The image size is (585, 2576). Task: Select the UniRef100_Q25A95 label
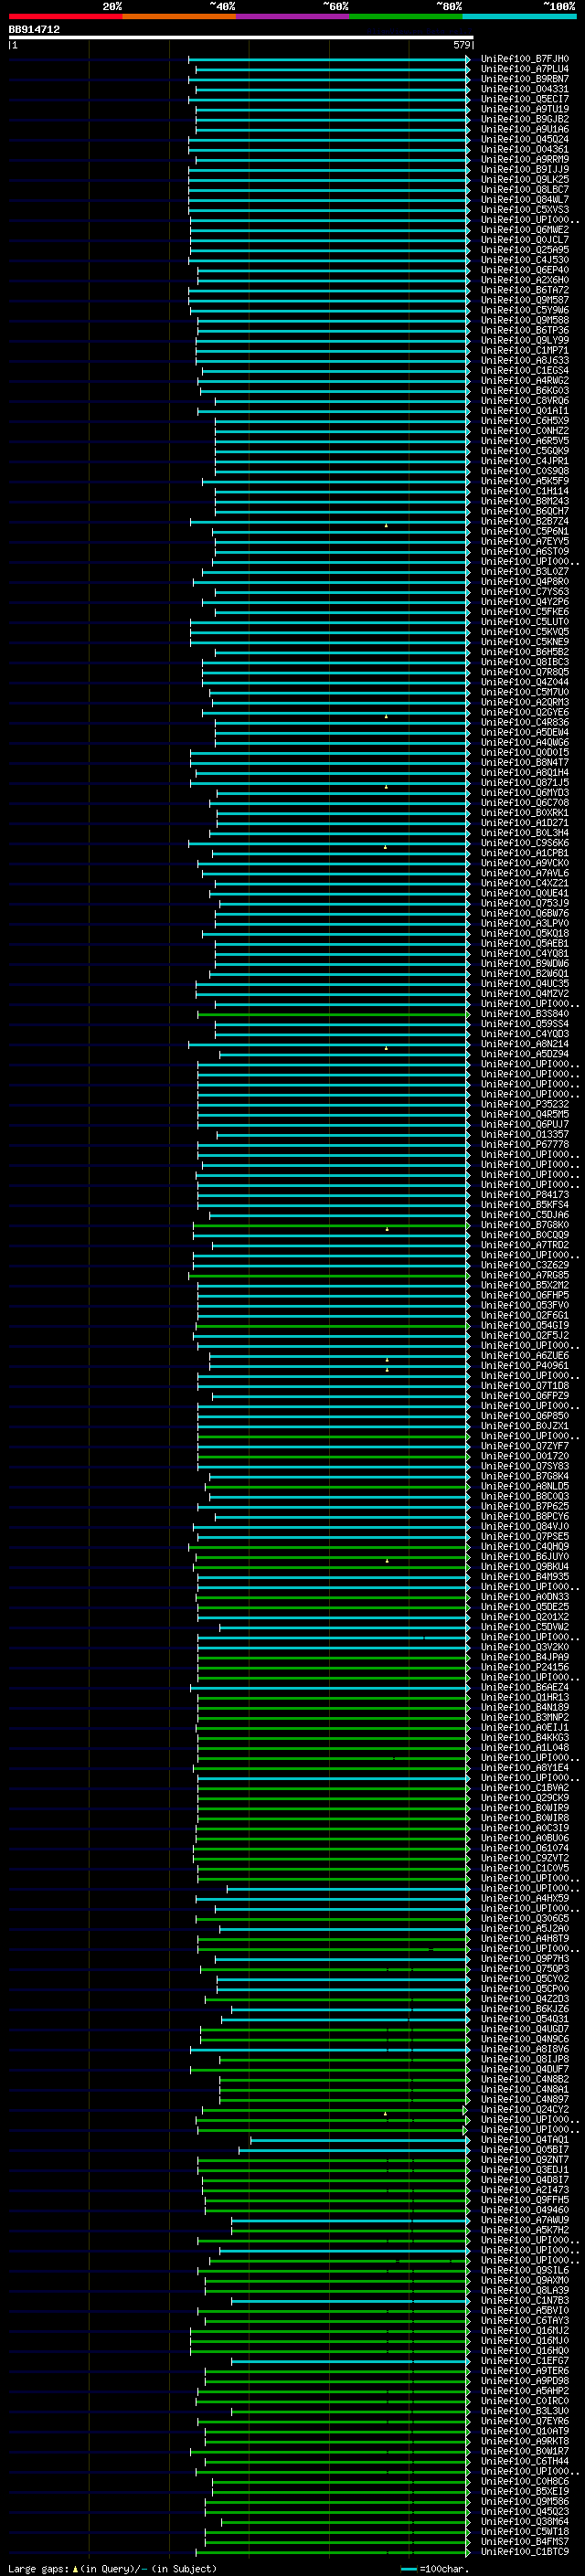(524, 250)
